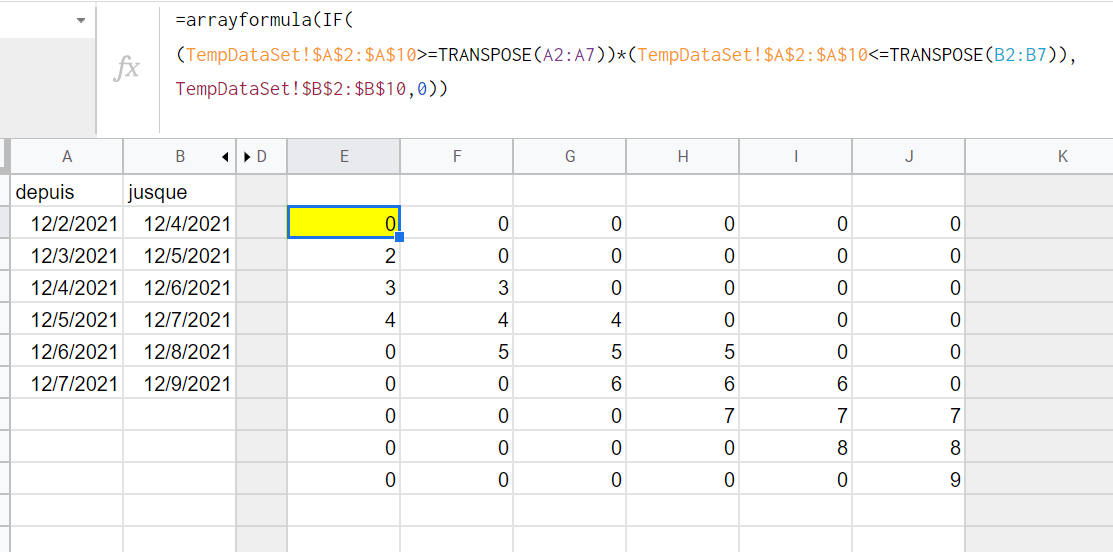Select the cell with value 8 in column J
This screenshot has width=1113, height=552.
pyautogui.click(x=909, y=448)
